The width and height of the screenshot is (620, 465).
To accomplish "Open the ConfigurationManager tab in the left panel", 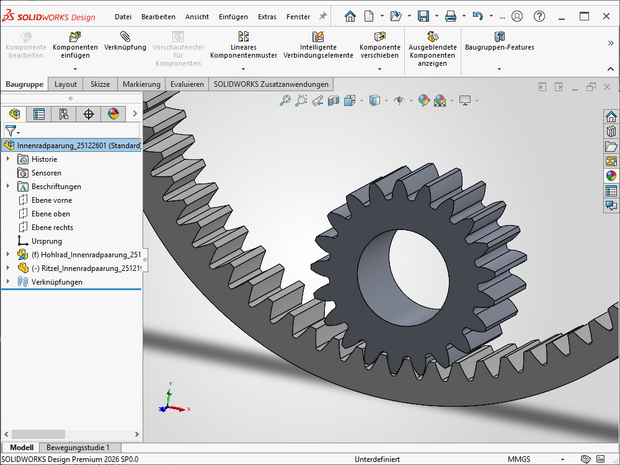I will click(x=63, y=113).
